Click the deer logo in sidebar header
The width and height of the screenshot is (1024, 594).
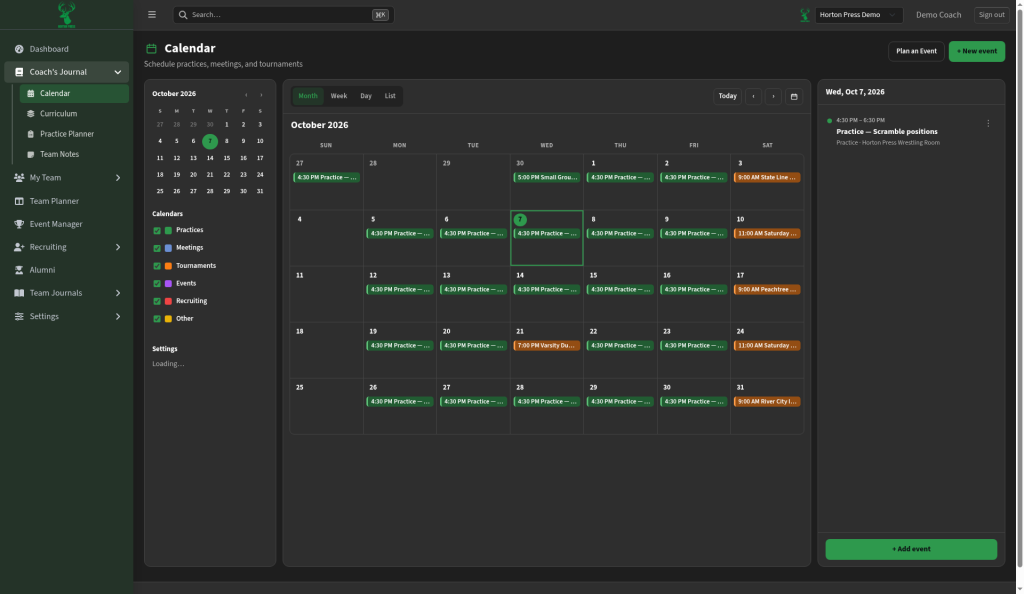(x=66, y=14)
